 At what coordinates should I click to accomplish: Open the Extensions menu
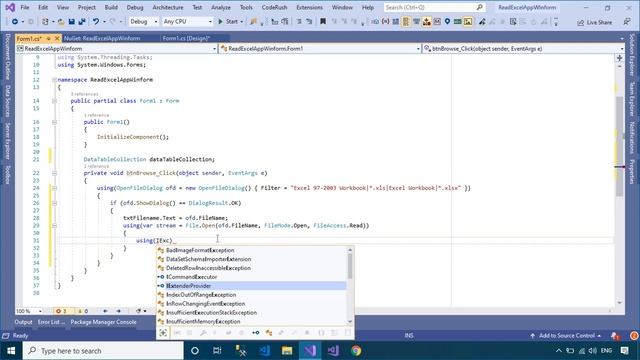click(309, 7)
